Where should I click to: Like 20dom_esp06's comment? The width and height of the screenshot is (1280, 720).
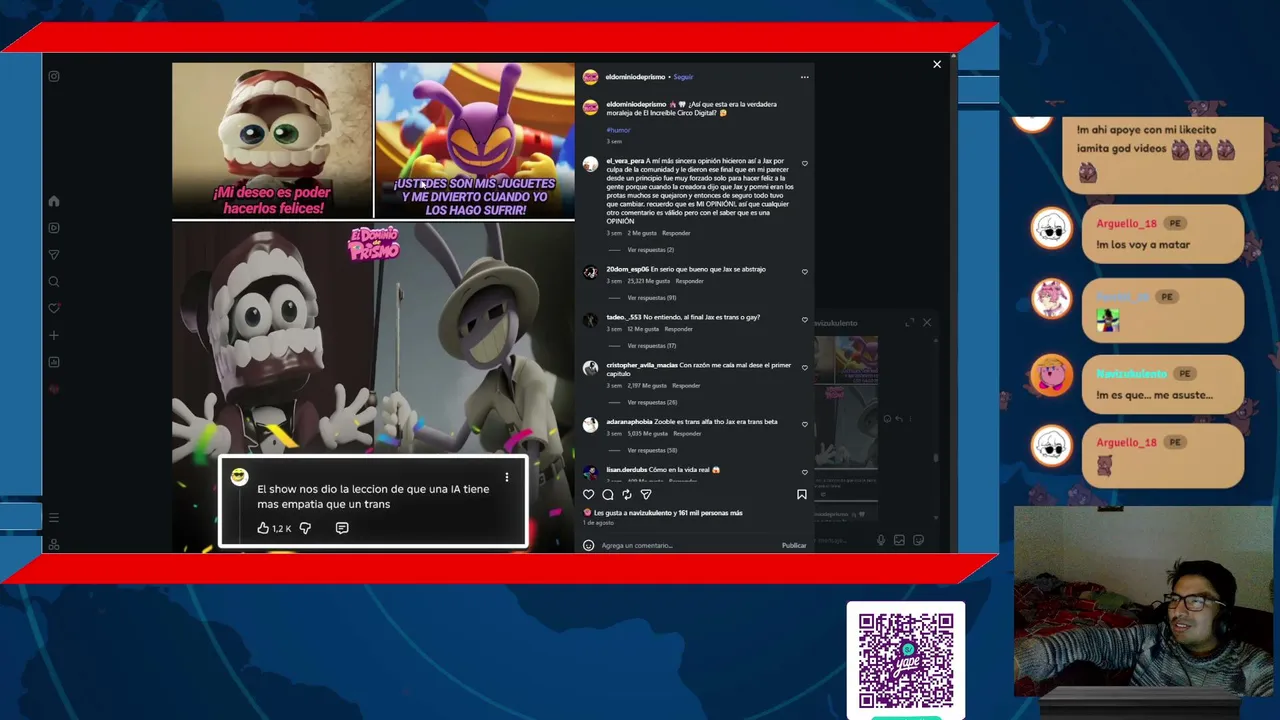point(805,272)
